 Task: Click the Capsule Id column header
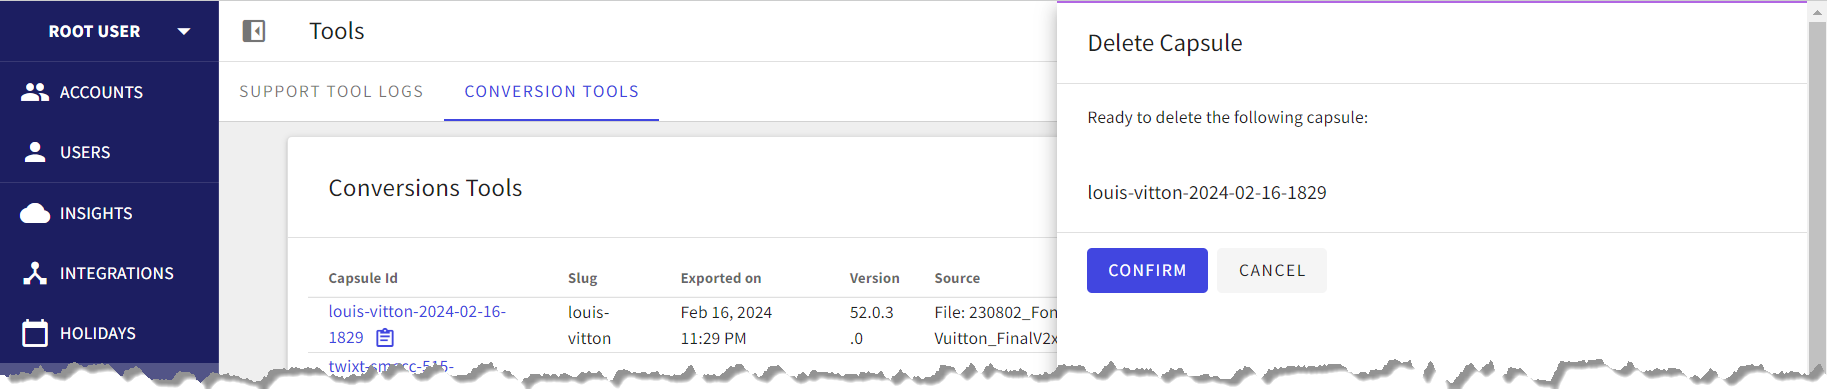pos(363,278)
